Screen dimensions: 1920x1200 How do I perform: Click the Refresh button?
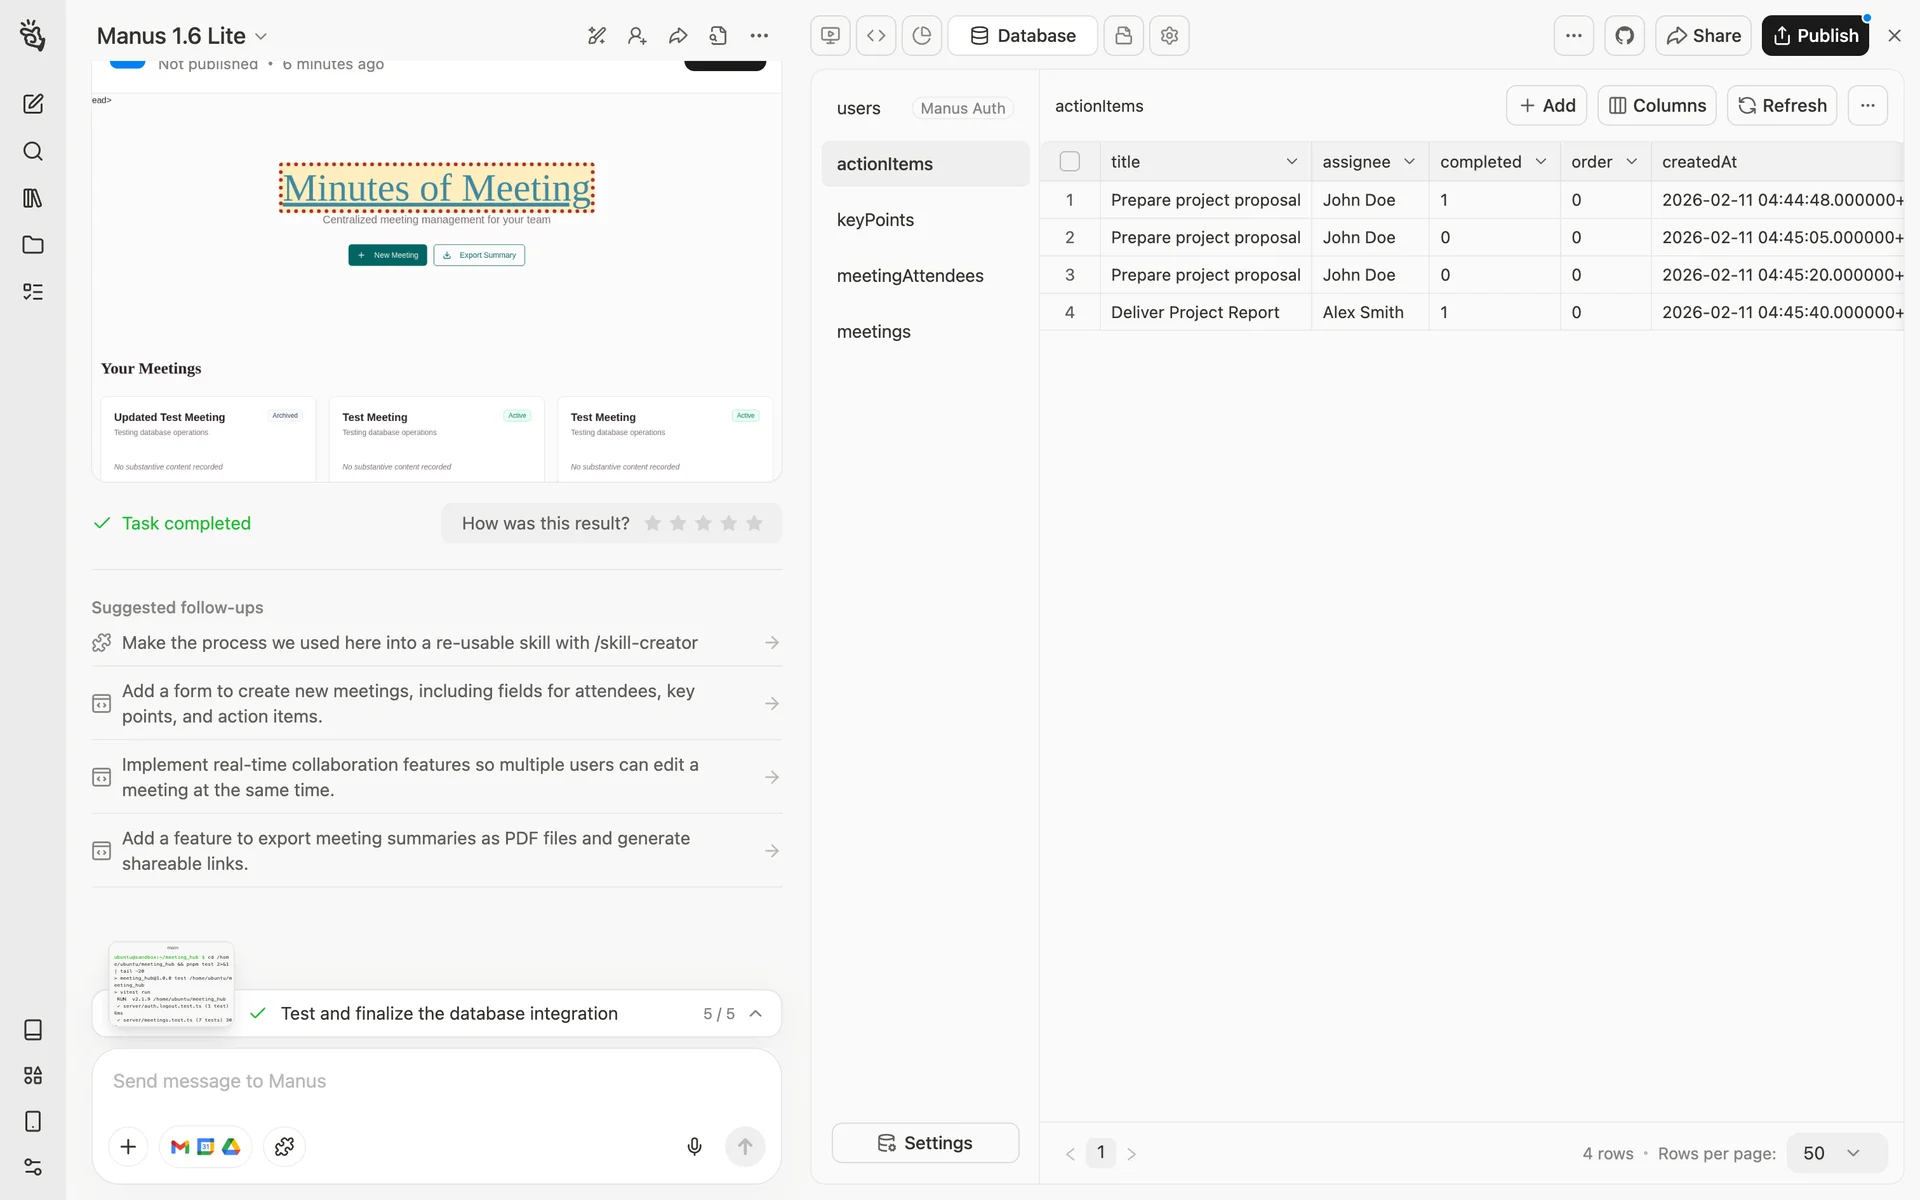(x=1781, y=105)
